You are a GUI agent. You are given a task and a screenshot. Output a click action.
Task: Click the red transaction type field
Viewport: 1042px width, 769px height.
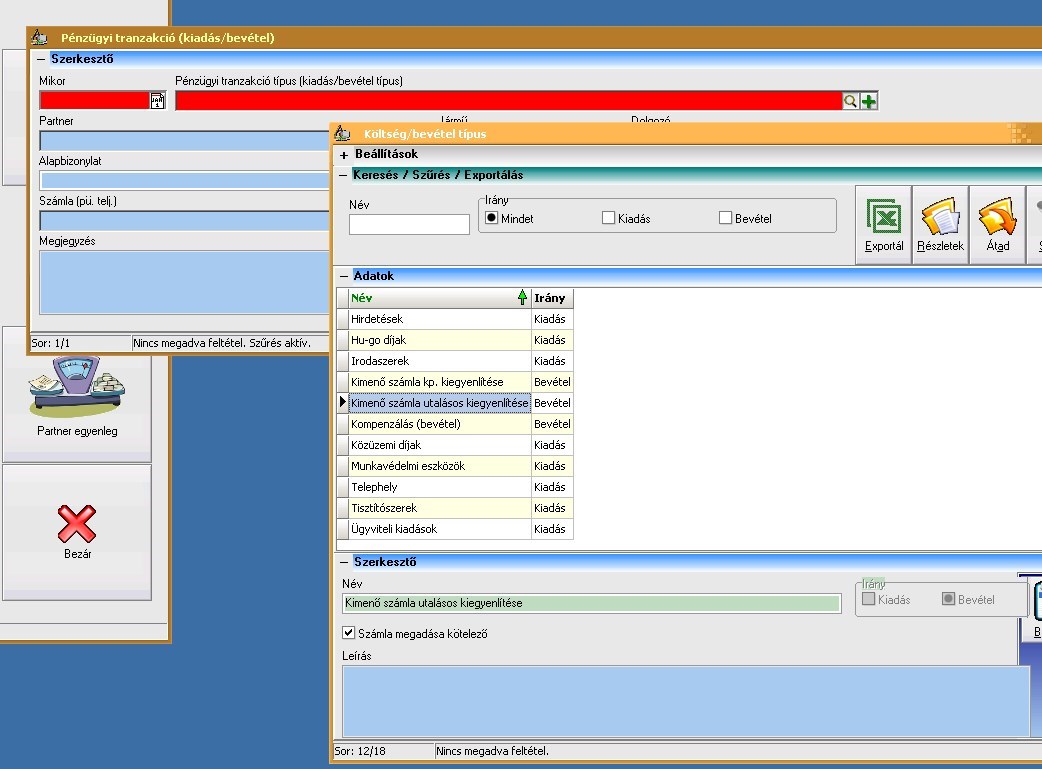508,101
